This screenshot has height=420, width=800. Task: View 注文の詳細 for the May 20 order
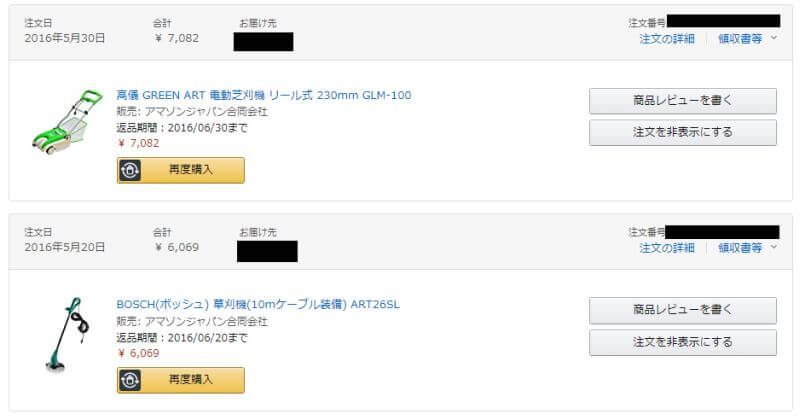(x=667, y=248)
